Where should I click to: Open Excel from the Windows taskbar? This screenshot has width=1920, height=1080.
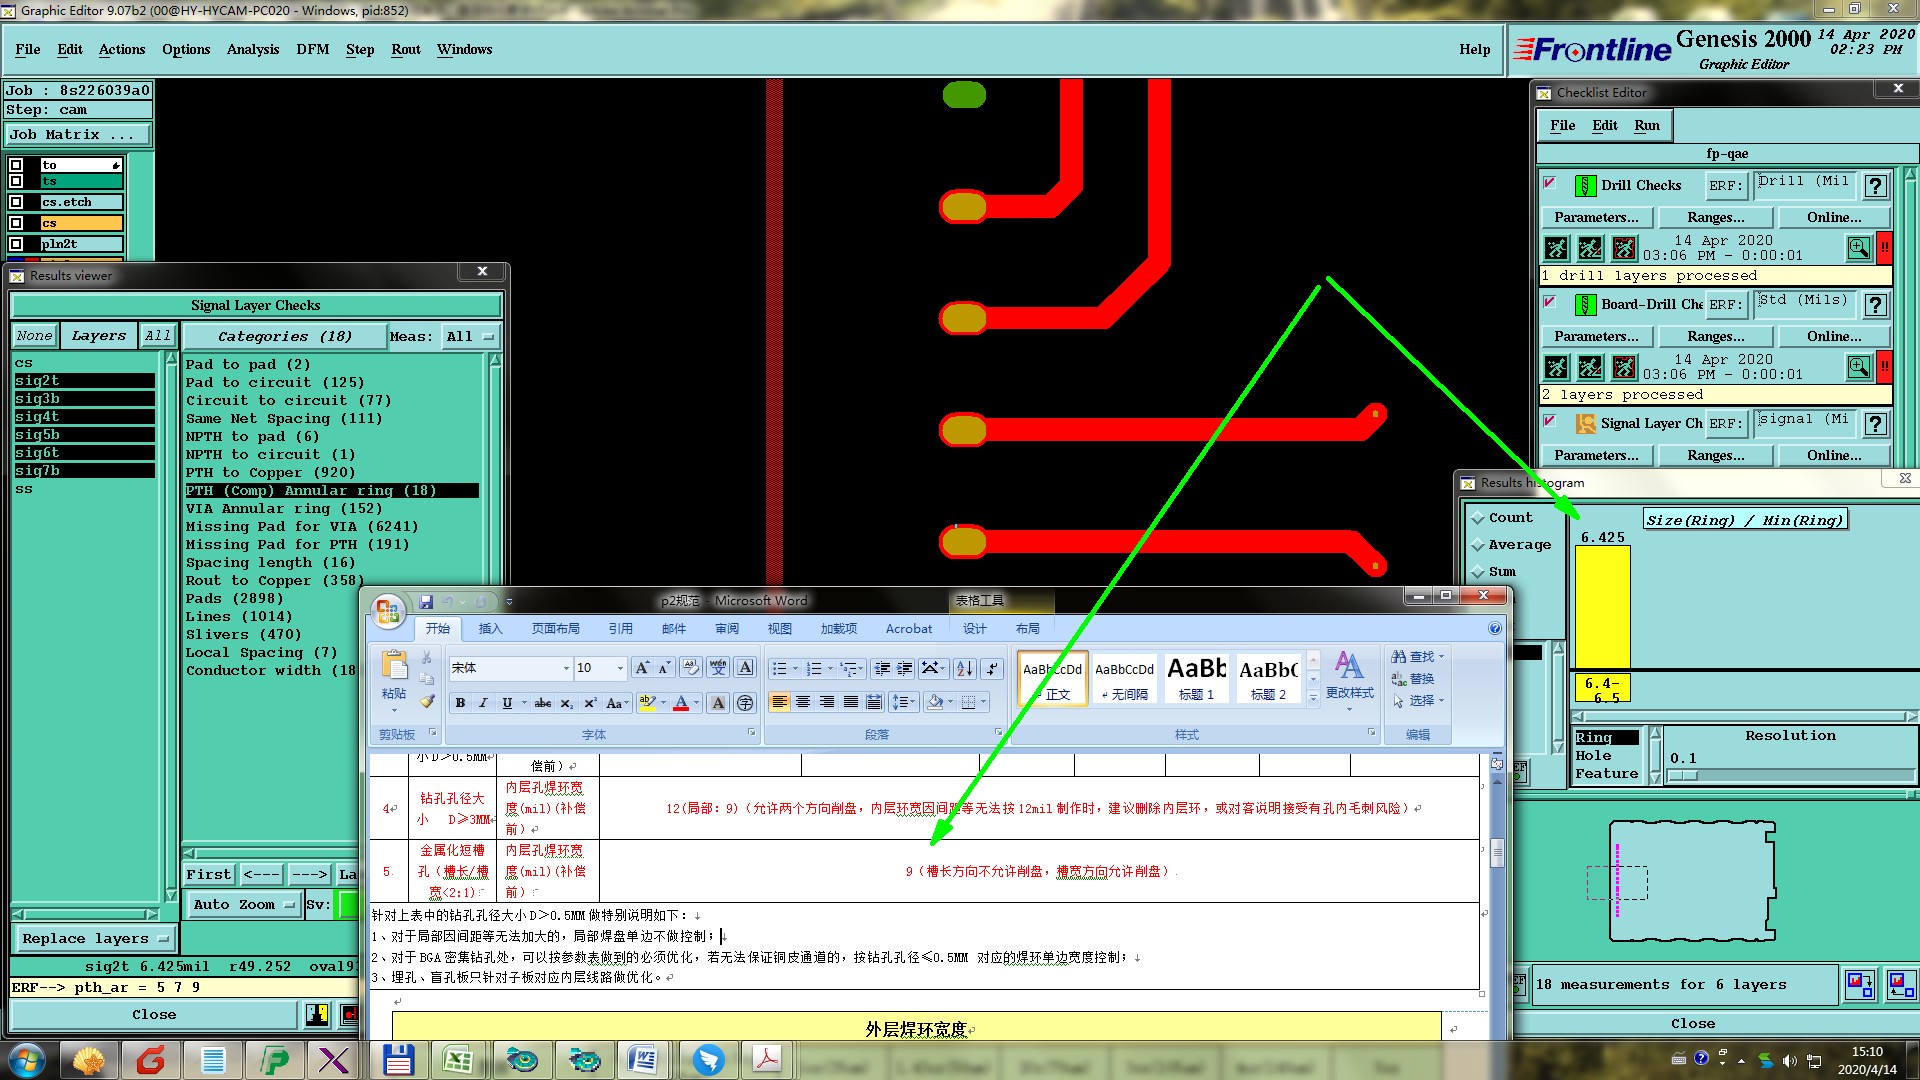tap(458, 1060)
